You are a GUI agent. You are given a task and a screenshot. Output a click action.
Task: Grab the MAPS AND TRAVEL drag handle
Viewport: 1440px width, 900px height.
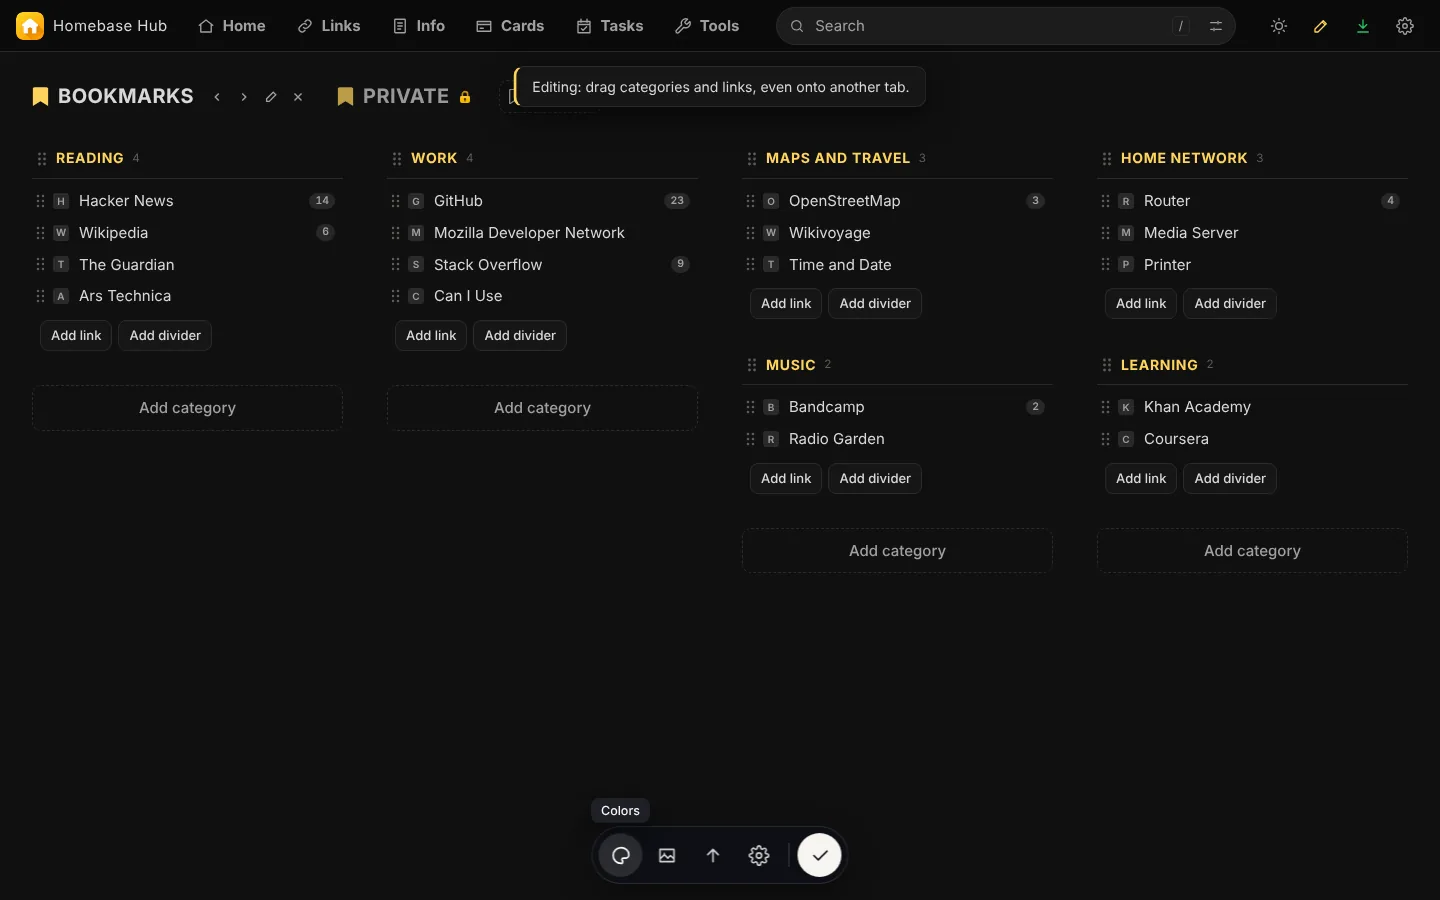tap(752, 159)
